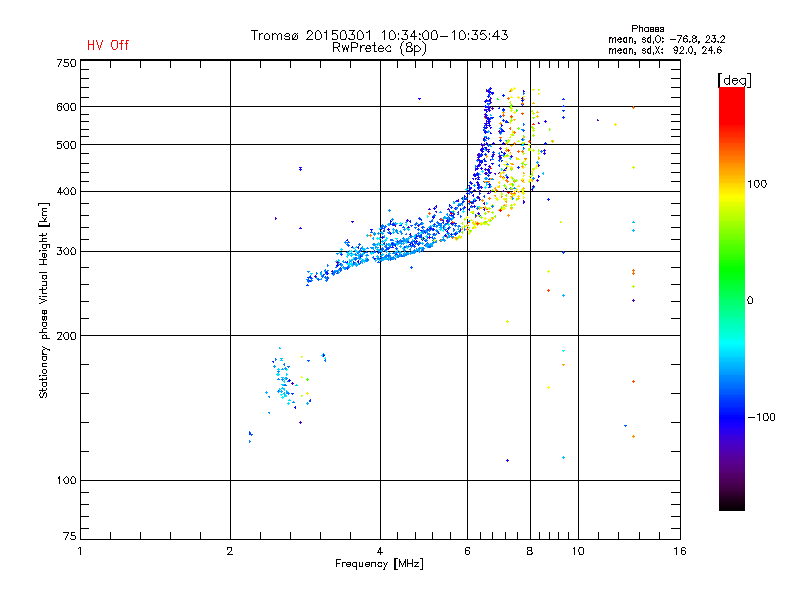Click the 4 MHz x-axis label

[380, 551]
